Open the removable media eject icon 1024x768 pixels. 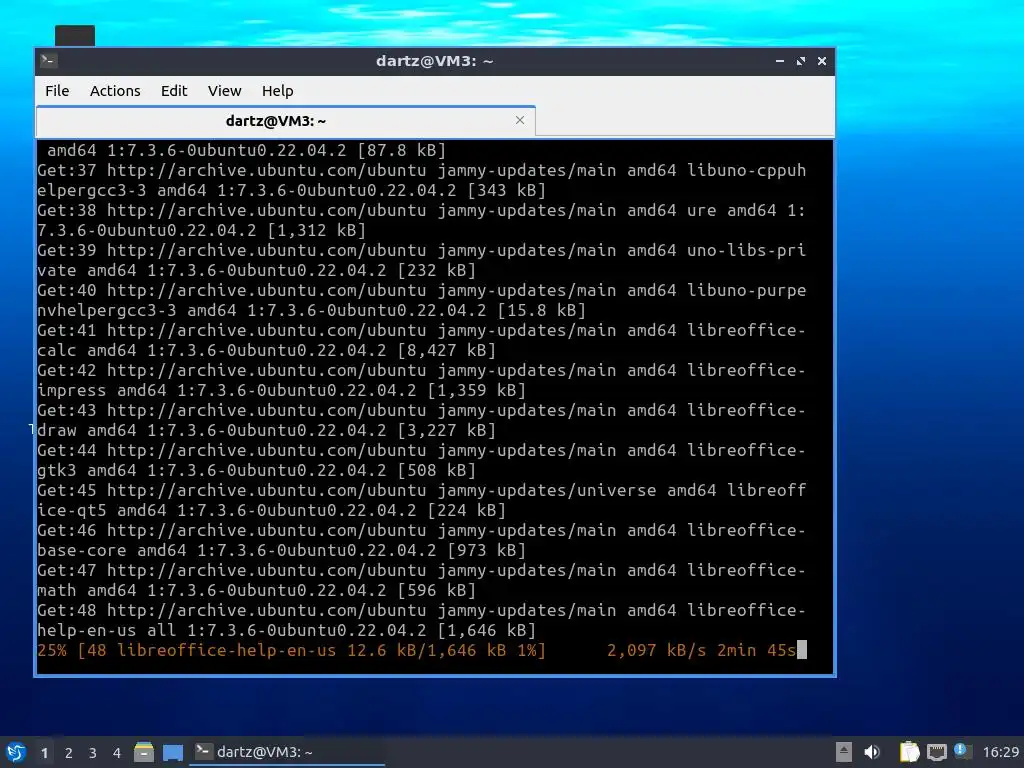coord(844,752)
